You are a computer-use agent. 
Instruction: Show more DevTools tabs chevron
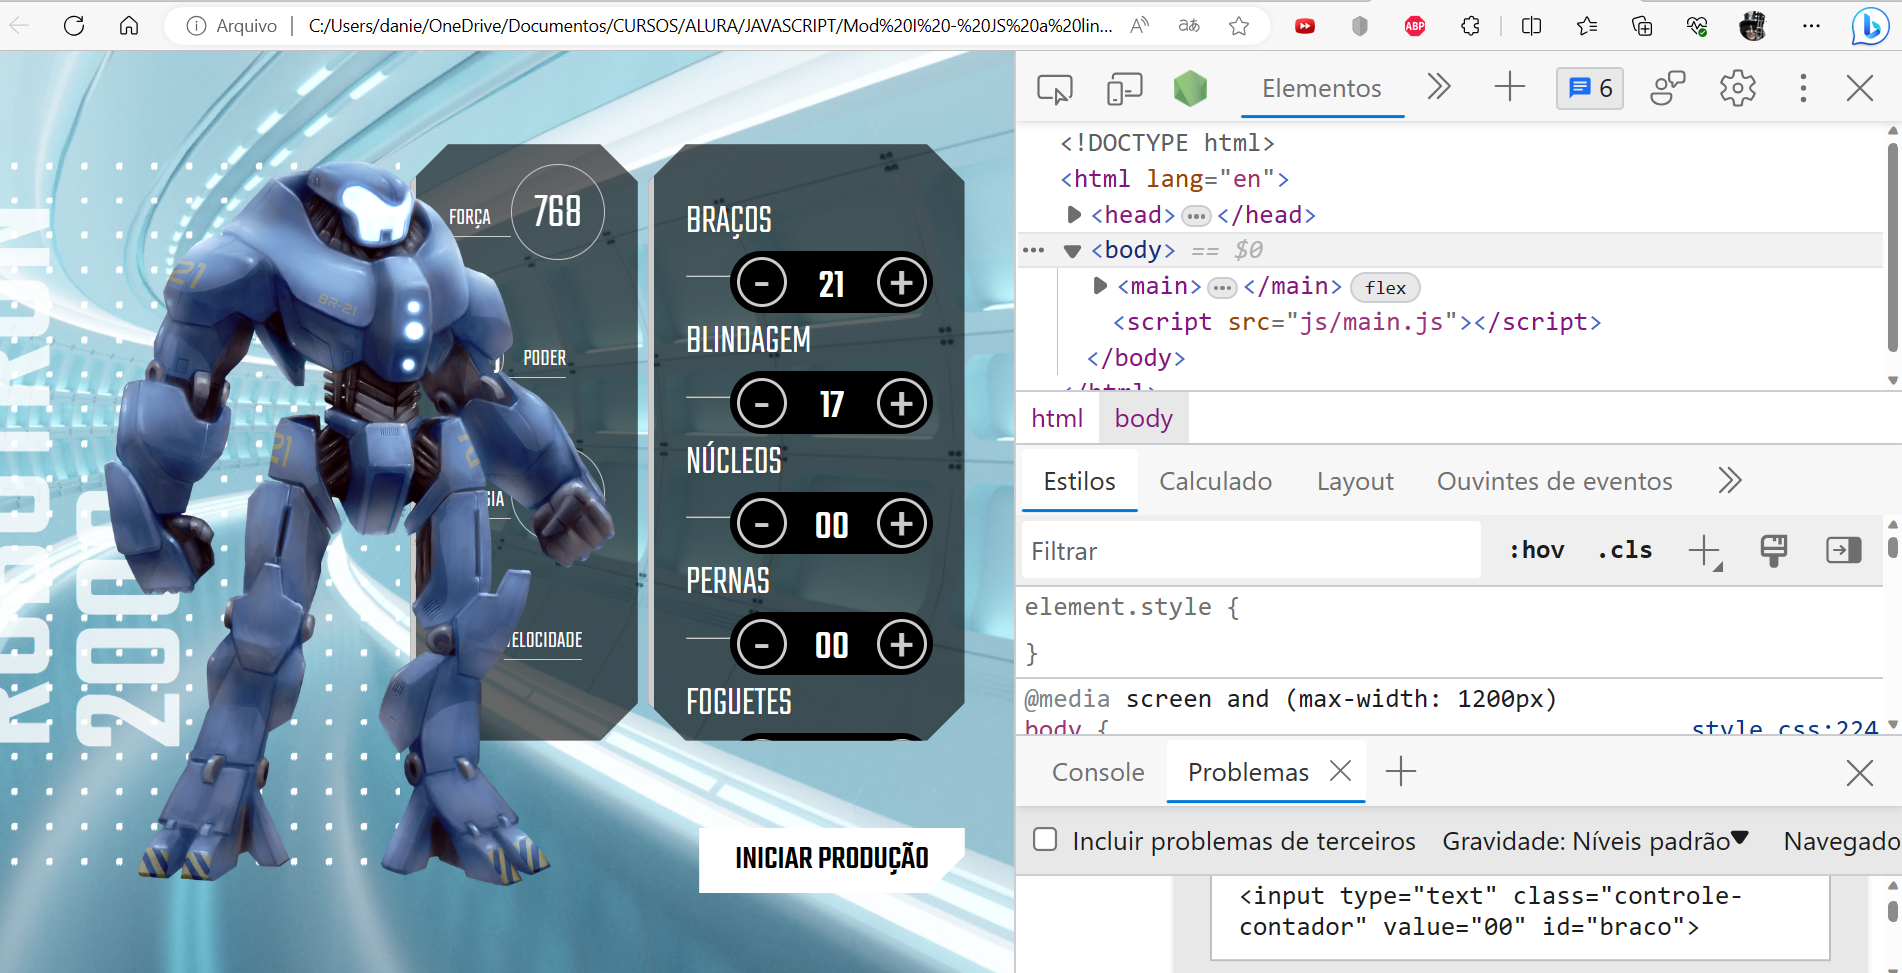click(x=1439, y=87)
